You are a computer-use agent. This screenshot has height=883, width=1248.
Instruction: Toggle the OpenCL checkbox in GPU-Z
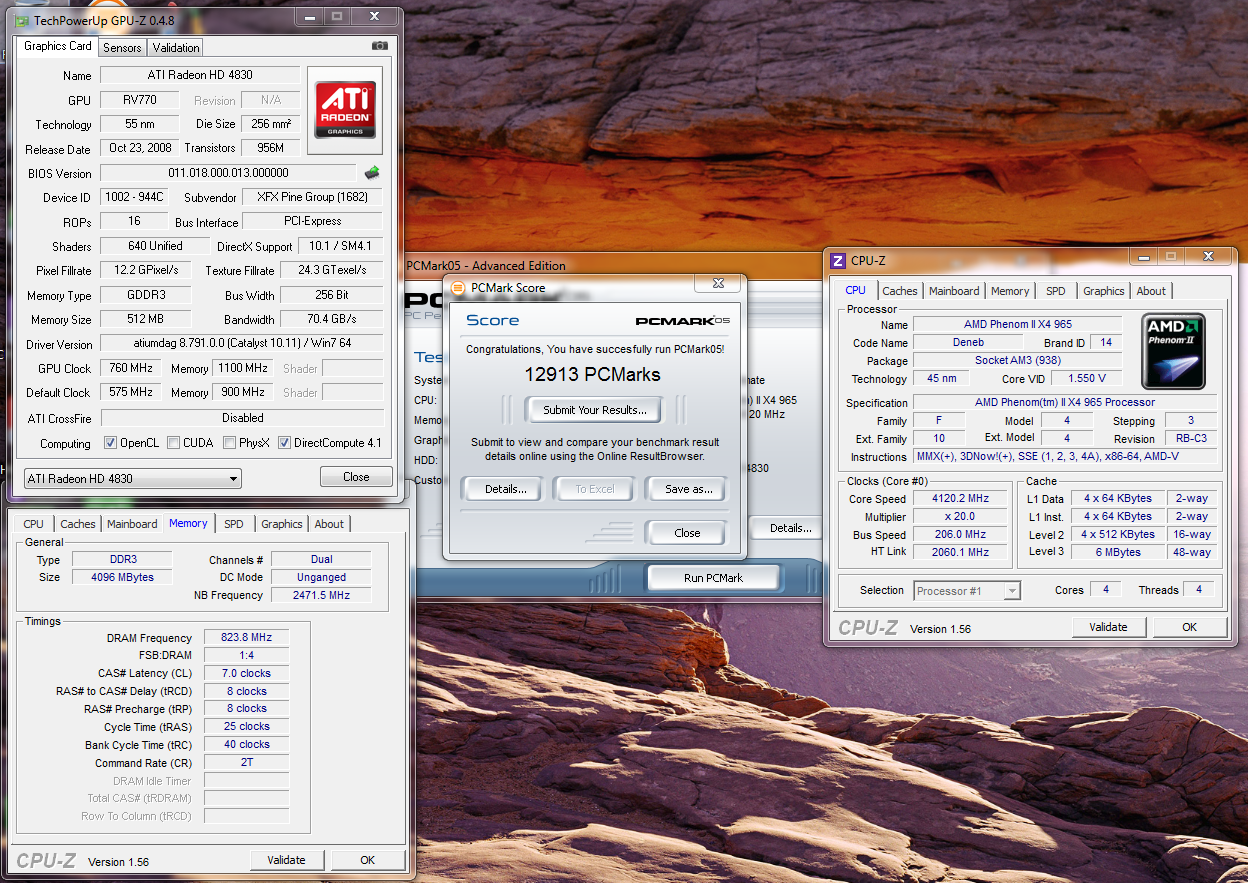[111, 443]
